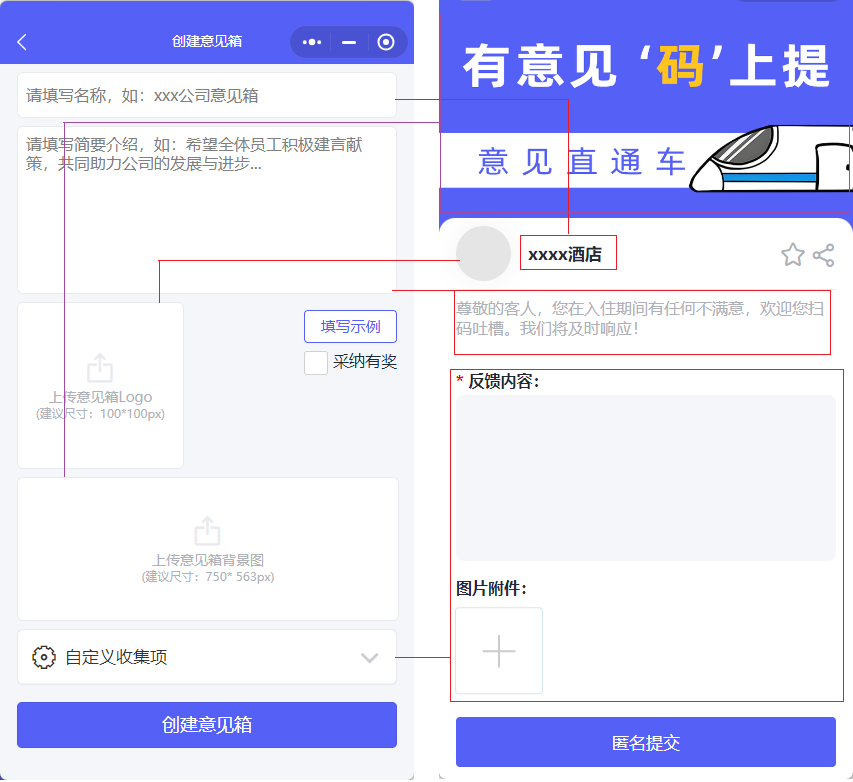This screenshot has width=853, height=782.
Task: Click the upload Logo icon
Action: [100, 368]
